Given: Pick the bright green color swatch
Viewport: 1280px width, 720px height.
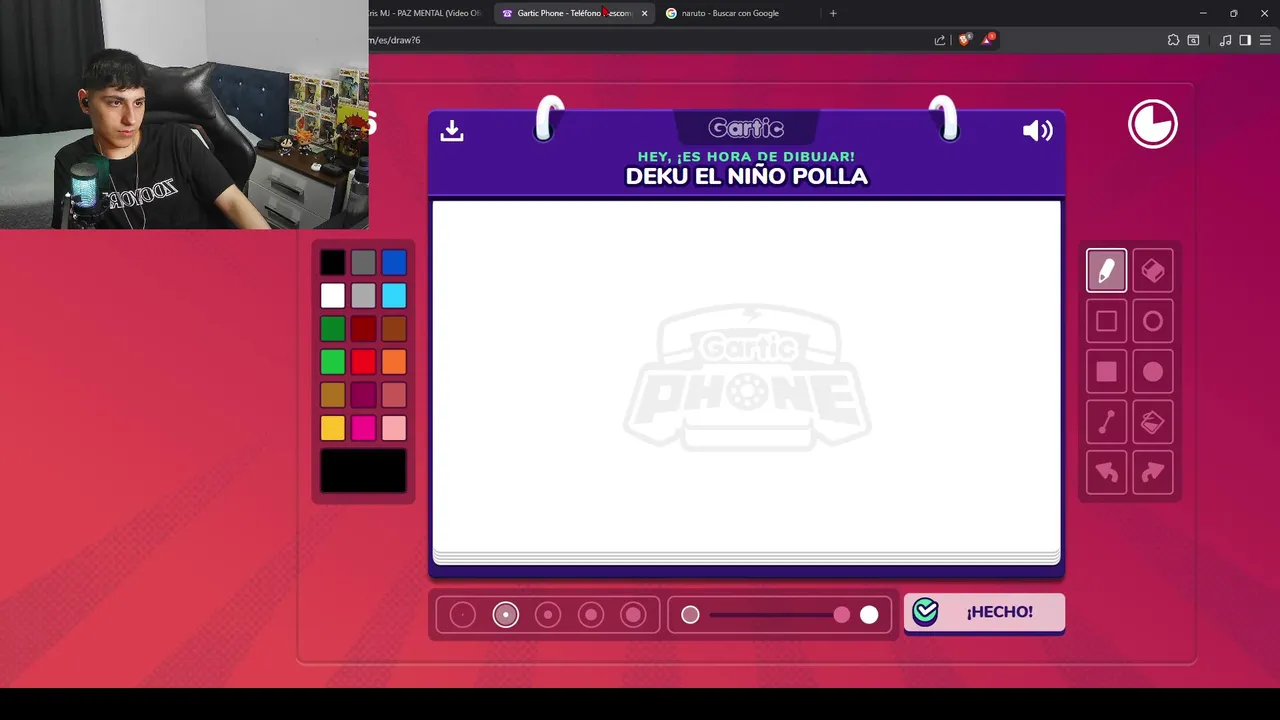Looking at the screenshot, I should (x=333, y=362).
